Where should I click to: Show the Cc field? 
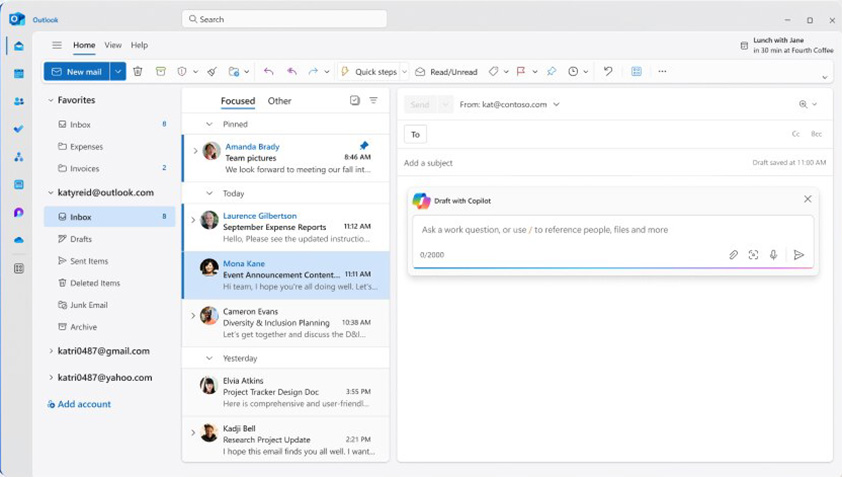796,134
